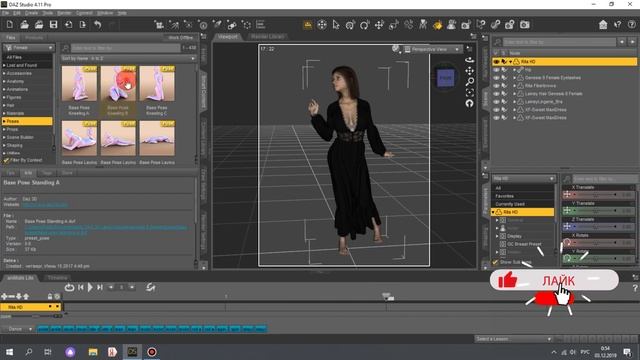Jump to next with aniMate skip-forward button
The width and height of the screenshot is (640, 360).
pyautogui.click(x=100, y=287)
